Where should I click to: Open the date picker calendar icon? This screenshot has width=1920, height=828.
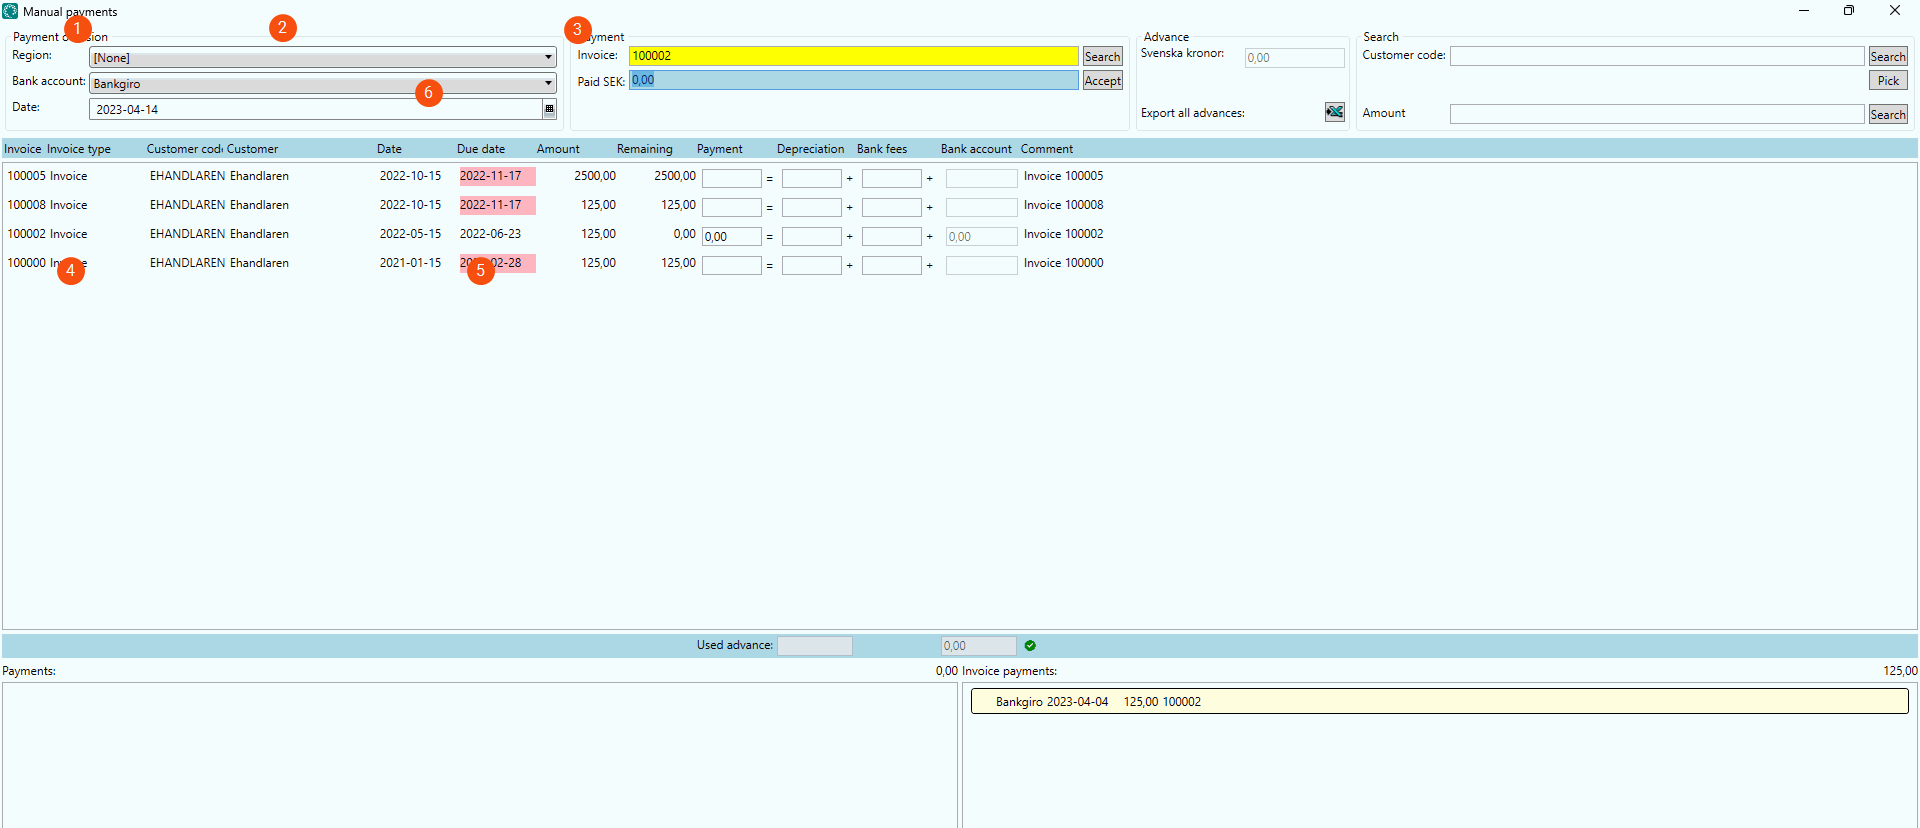tap(549, 109)
